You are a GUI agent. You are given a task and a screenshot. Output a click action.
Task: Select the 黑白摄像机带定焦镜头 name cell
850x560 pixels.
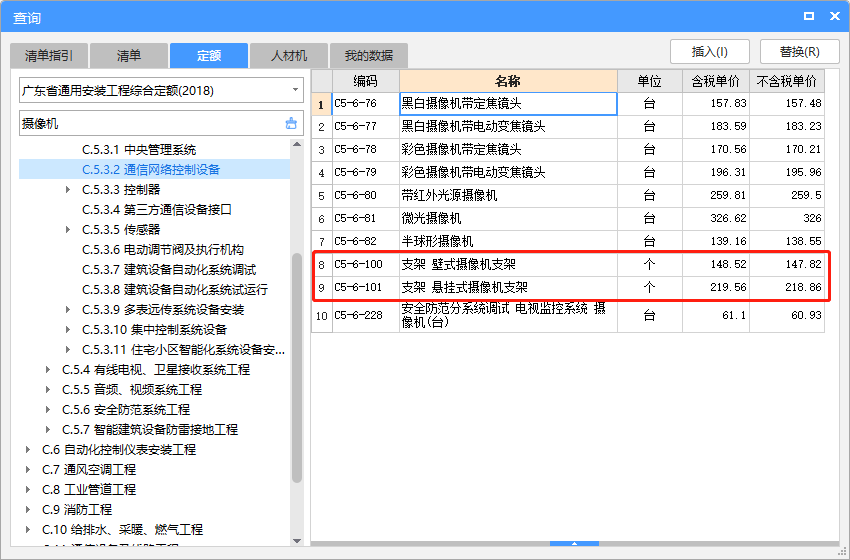(x=508, y=104)
